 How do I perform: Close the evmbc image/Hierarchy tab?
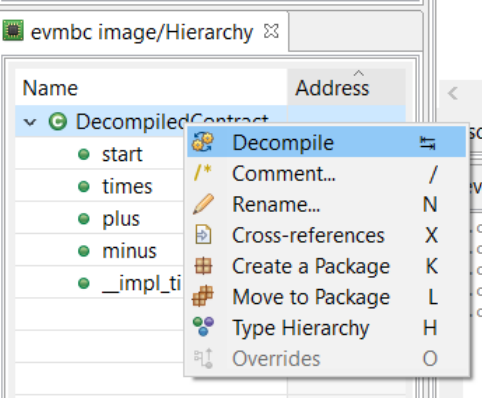[x=271, y=31]
